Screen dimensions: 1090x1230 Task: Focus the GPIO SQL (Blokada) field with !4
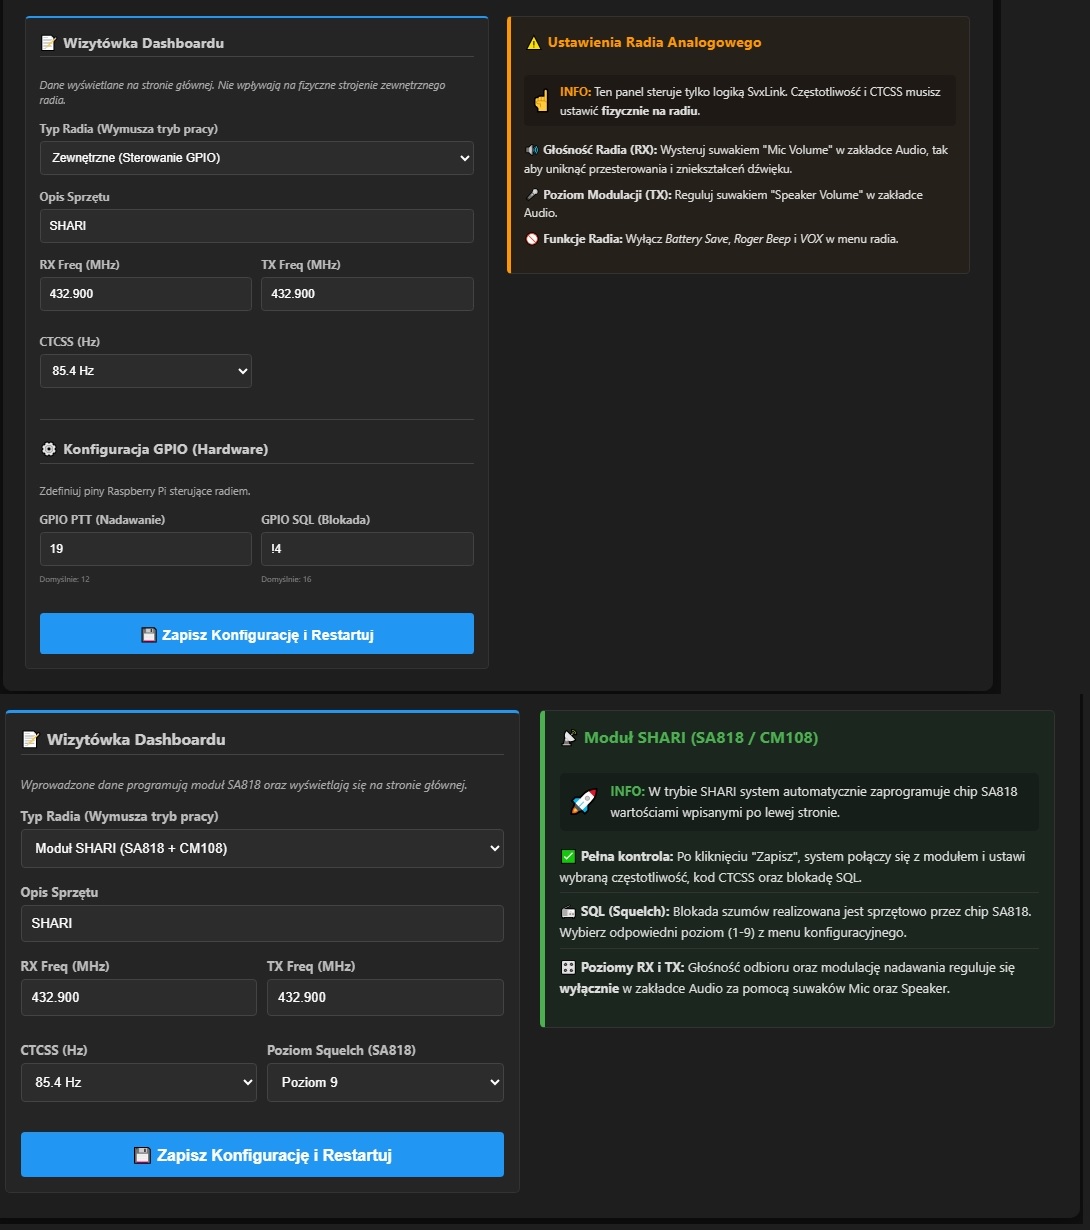tap(367, 549)
